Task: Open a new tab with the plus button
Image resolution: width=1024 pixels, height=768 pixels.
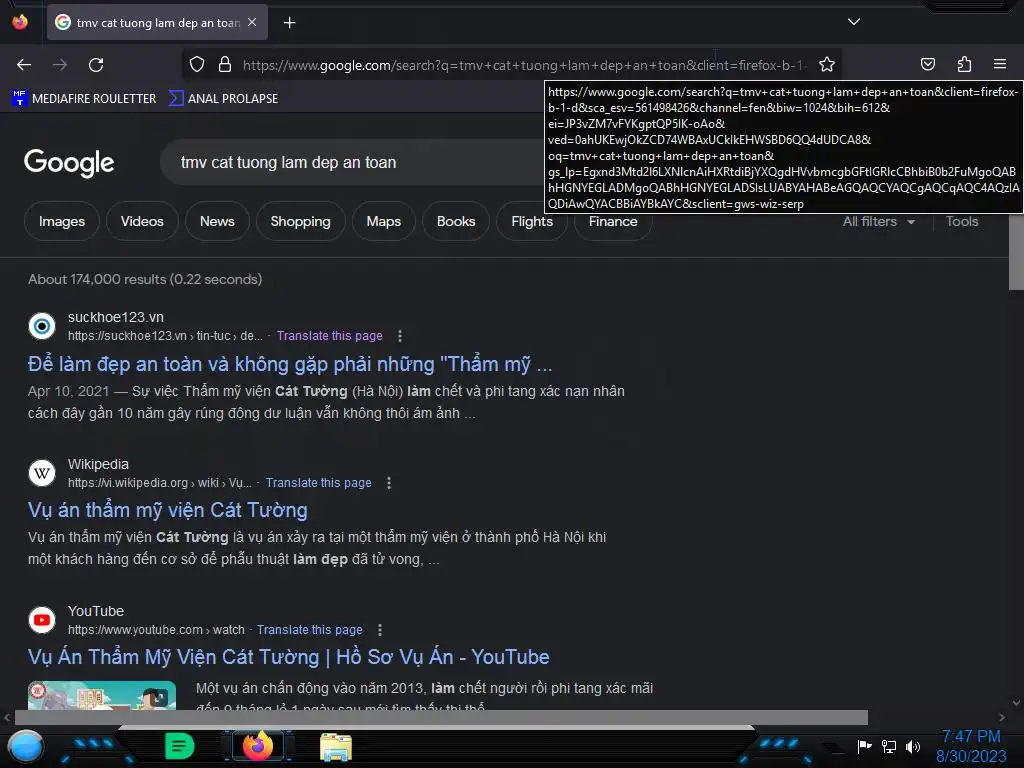Action: coord(289,23)
